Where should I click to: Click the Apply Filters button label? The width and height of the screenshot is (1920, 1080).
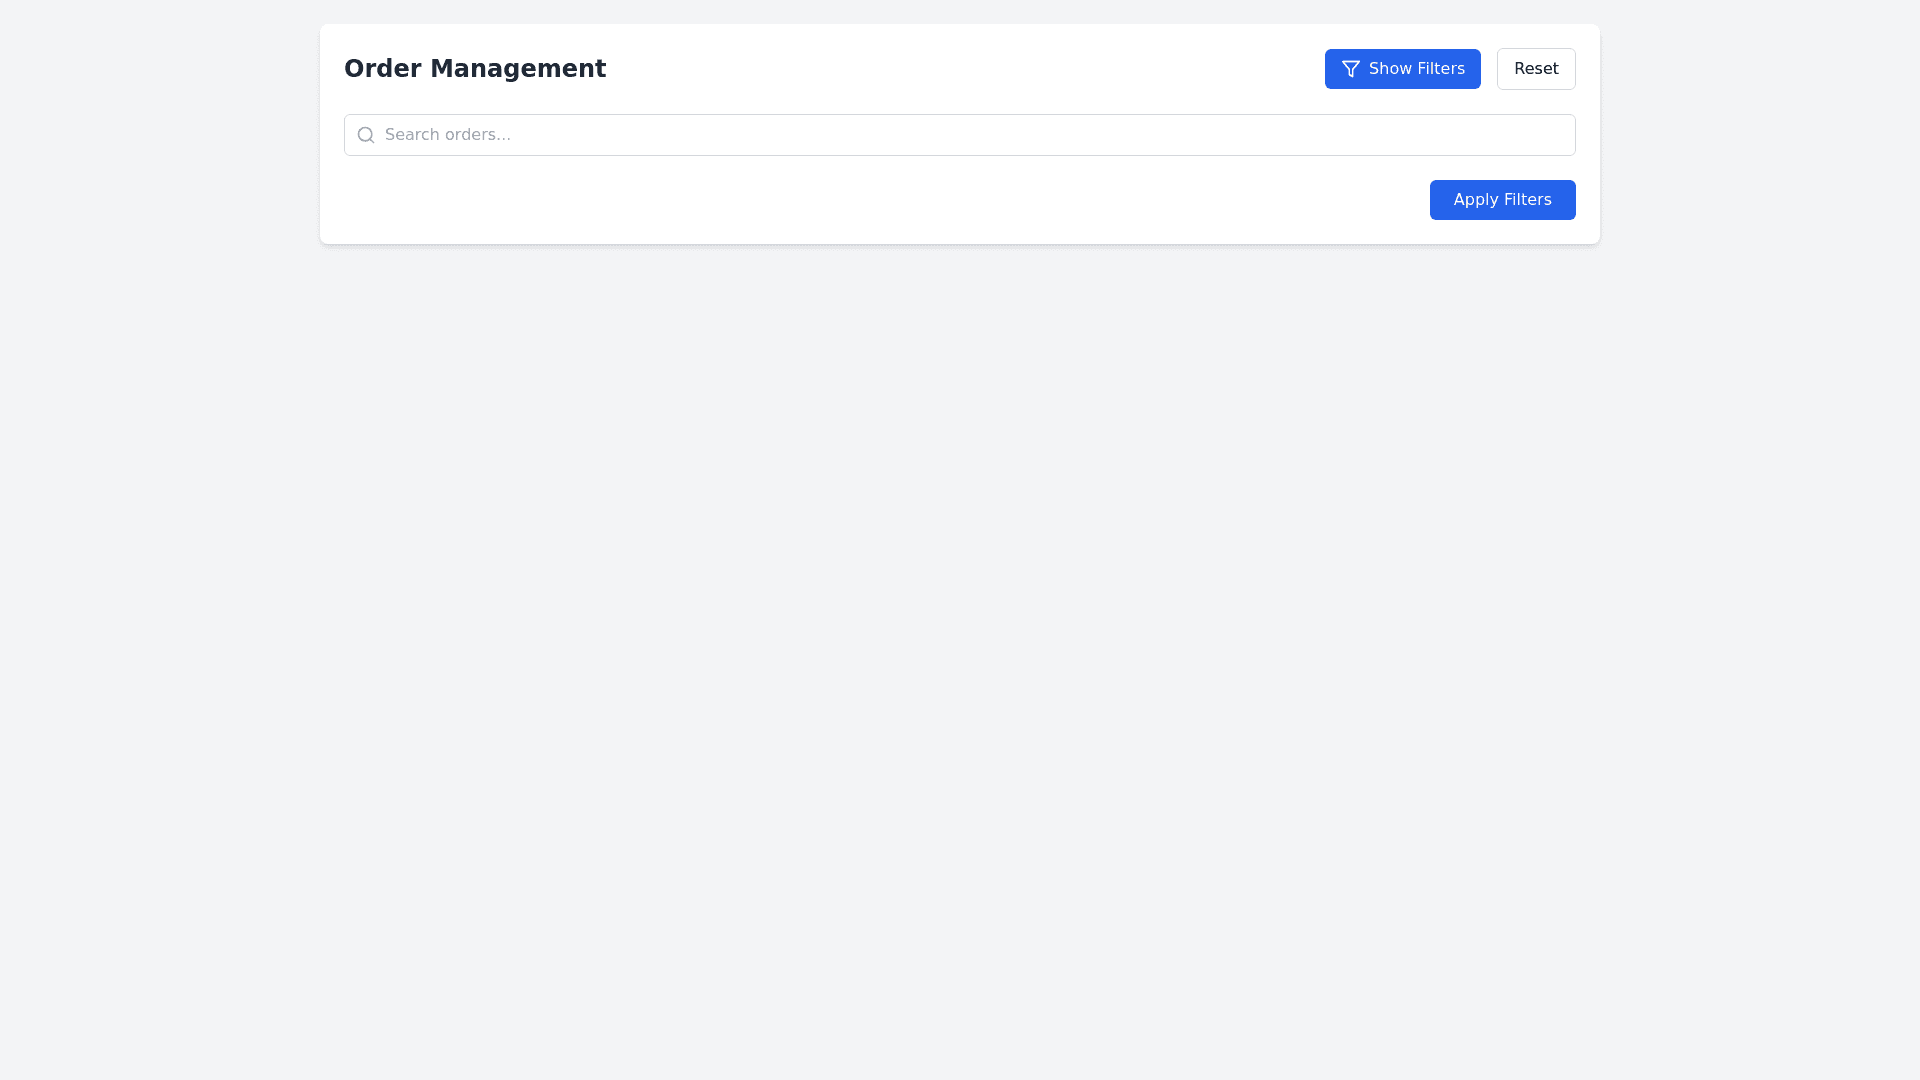pos(1502,200)
